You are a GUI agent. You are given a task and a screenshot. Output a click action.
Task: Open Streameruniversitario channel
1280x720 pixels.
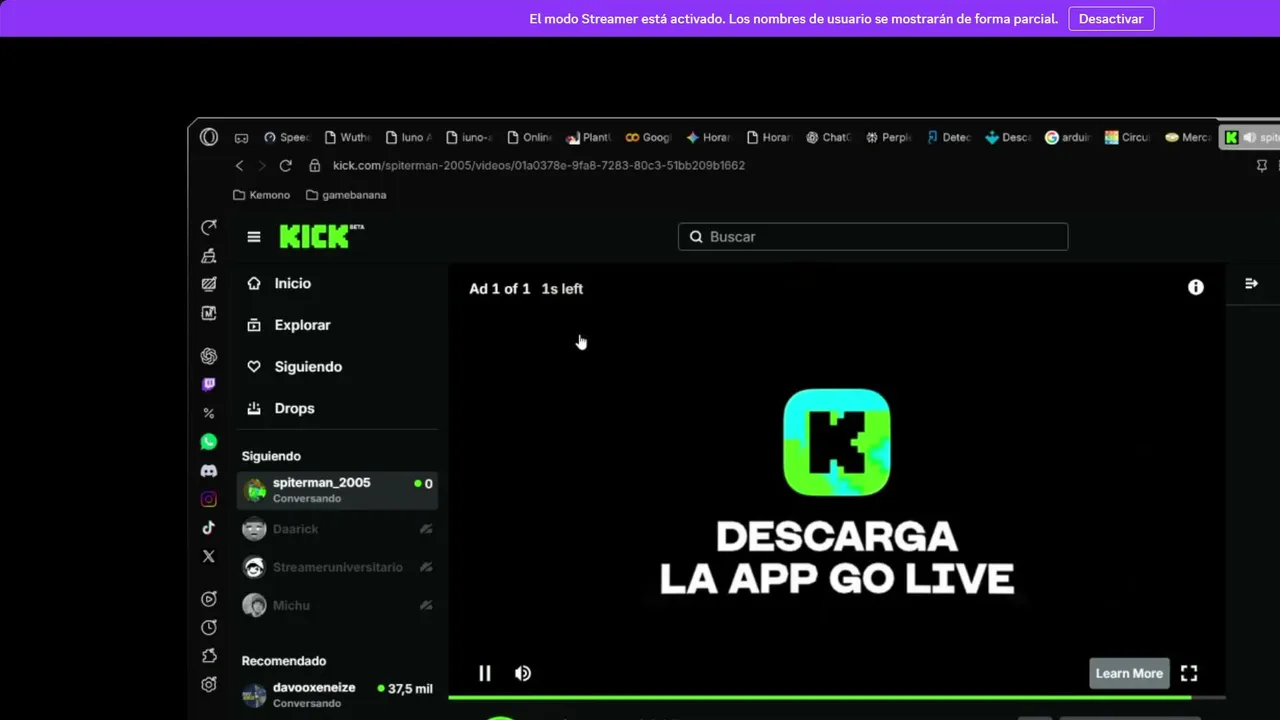[x=338, y=567]
